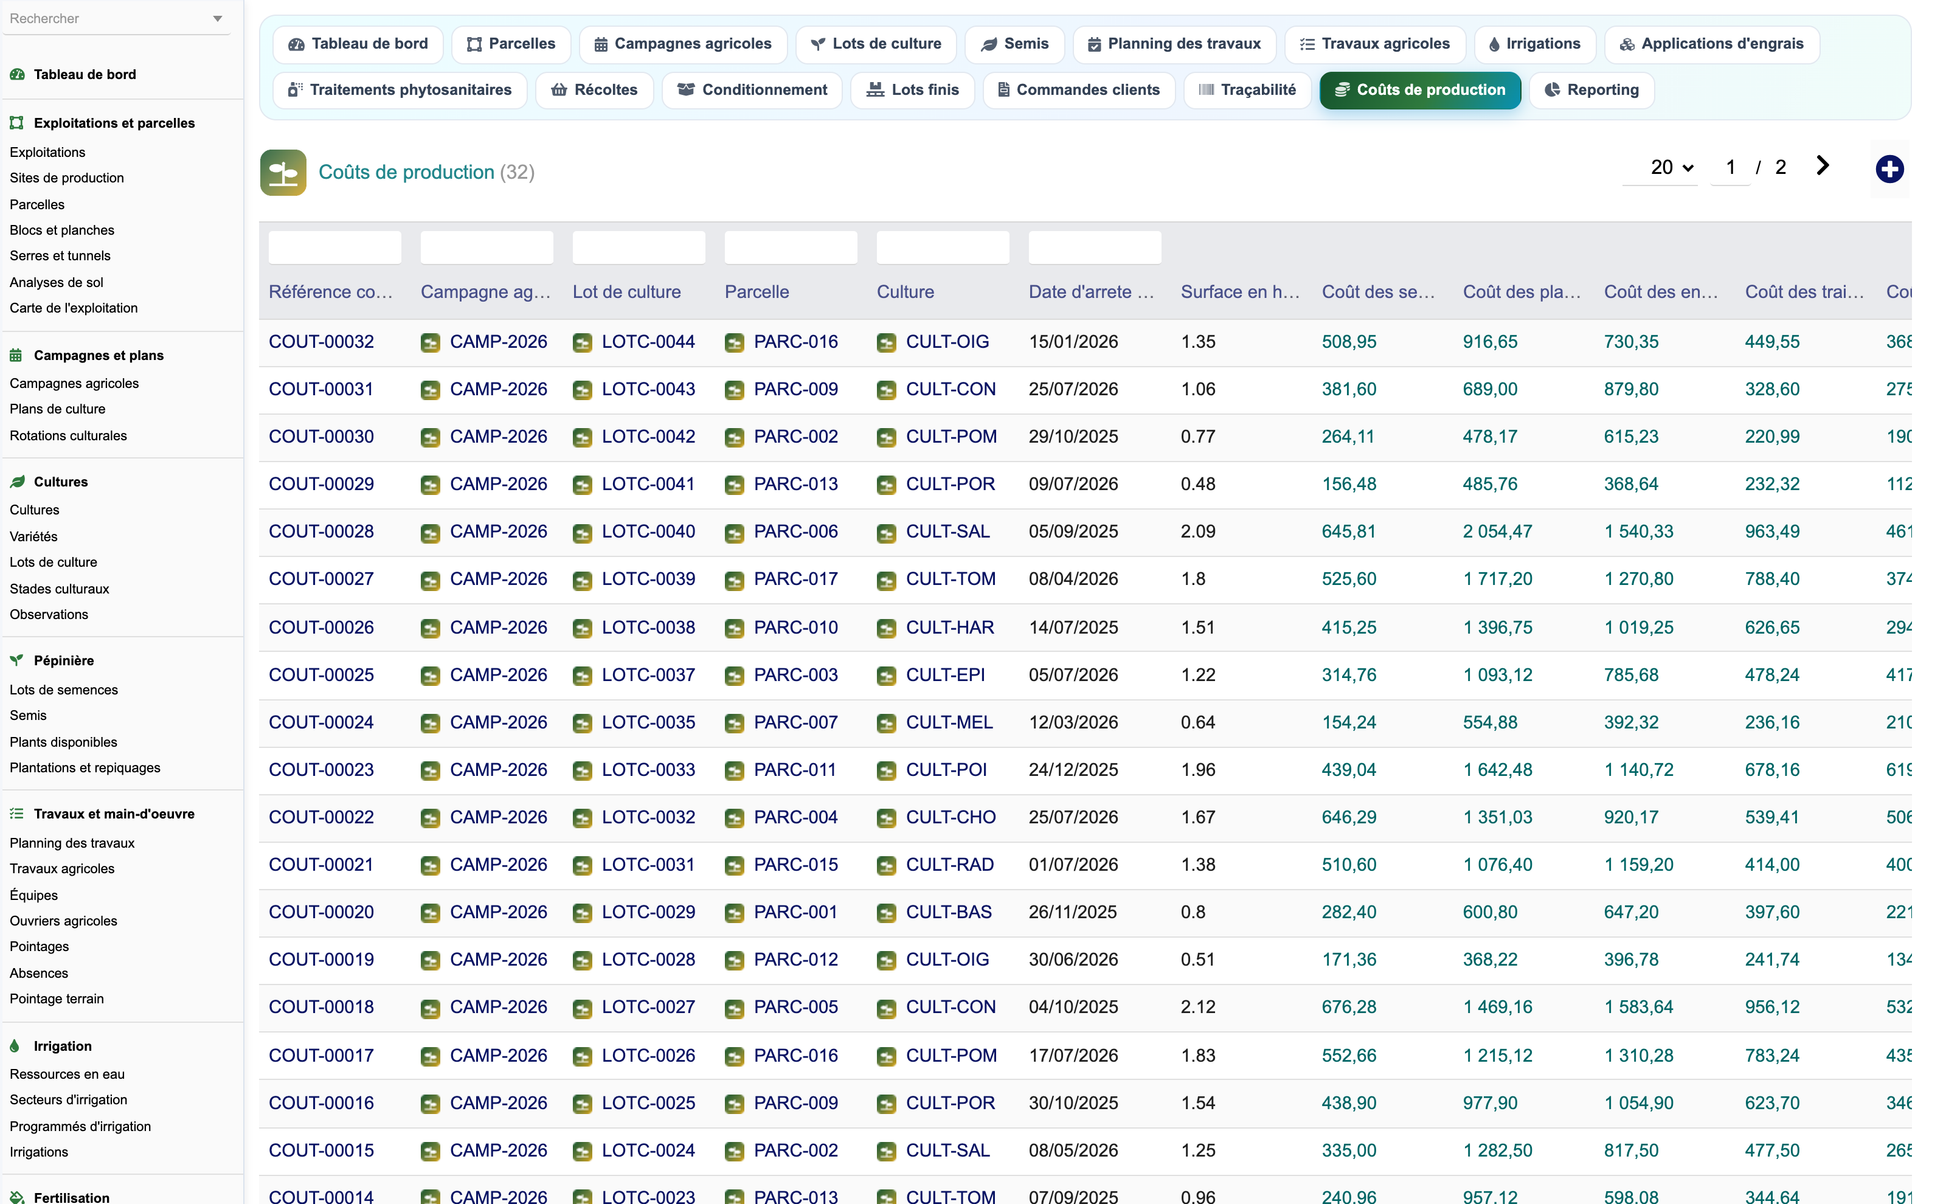Sort by the Date d'arrete column header
This screenshot has height=1204, width=1946.
pos(1091,292)
